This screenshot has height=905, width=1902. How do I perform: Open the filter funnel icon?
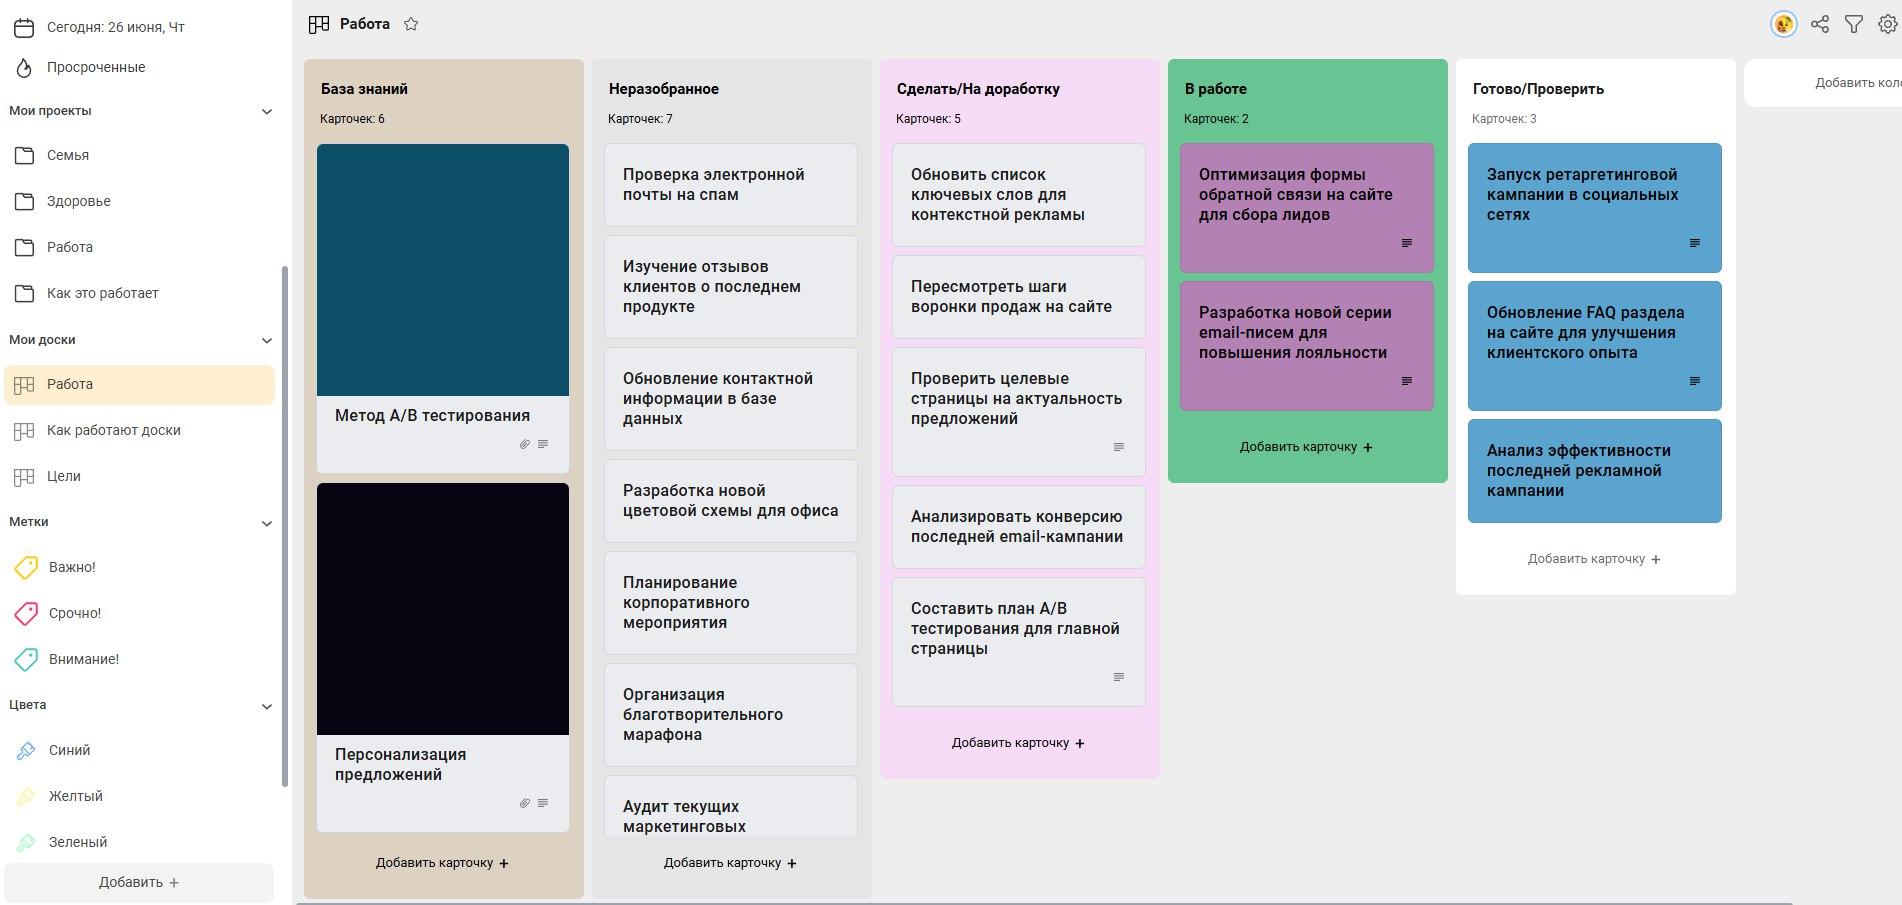[1854, 24]
